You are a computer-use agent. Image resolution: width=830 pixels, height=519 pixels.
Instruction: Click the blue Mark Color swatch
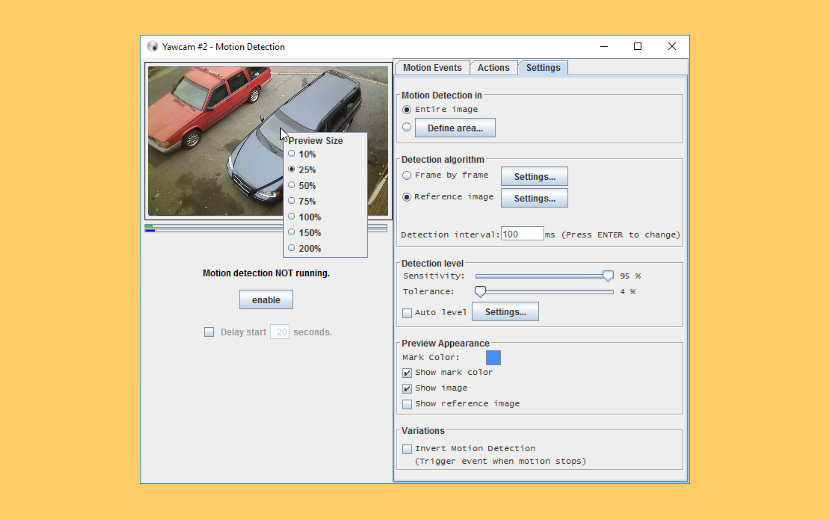click(493, 357)
